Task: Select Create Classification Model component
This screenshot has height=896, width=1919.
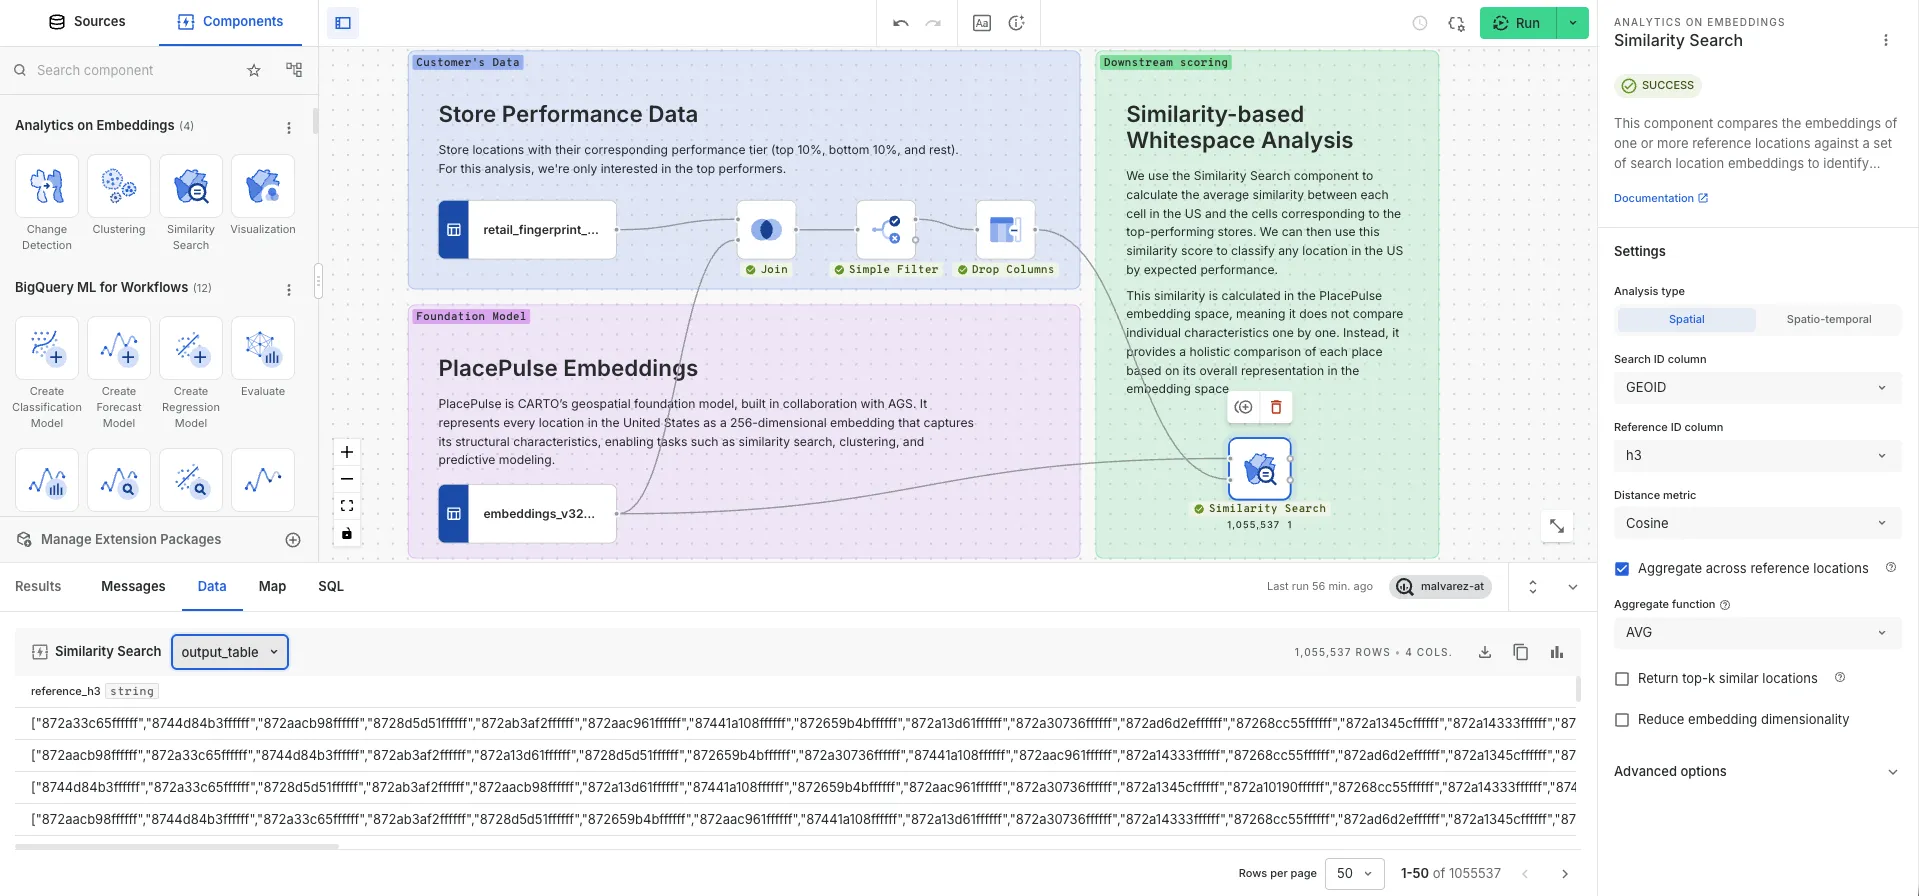Action: (47, 348)
